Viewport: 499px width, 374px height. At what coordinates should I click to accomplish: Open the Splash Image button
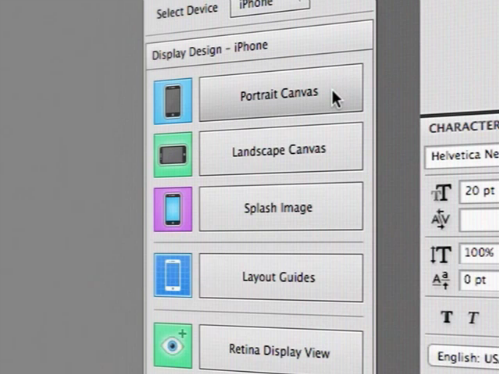pyautogui.click(x=281, y=207)
